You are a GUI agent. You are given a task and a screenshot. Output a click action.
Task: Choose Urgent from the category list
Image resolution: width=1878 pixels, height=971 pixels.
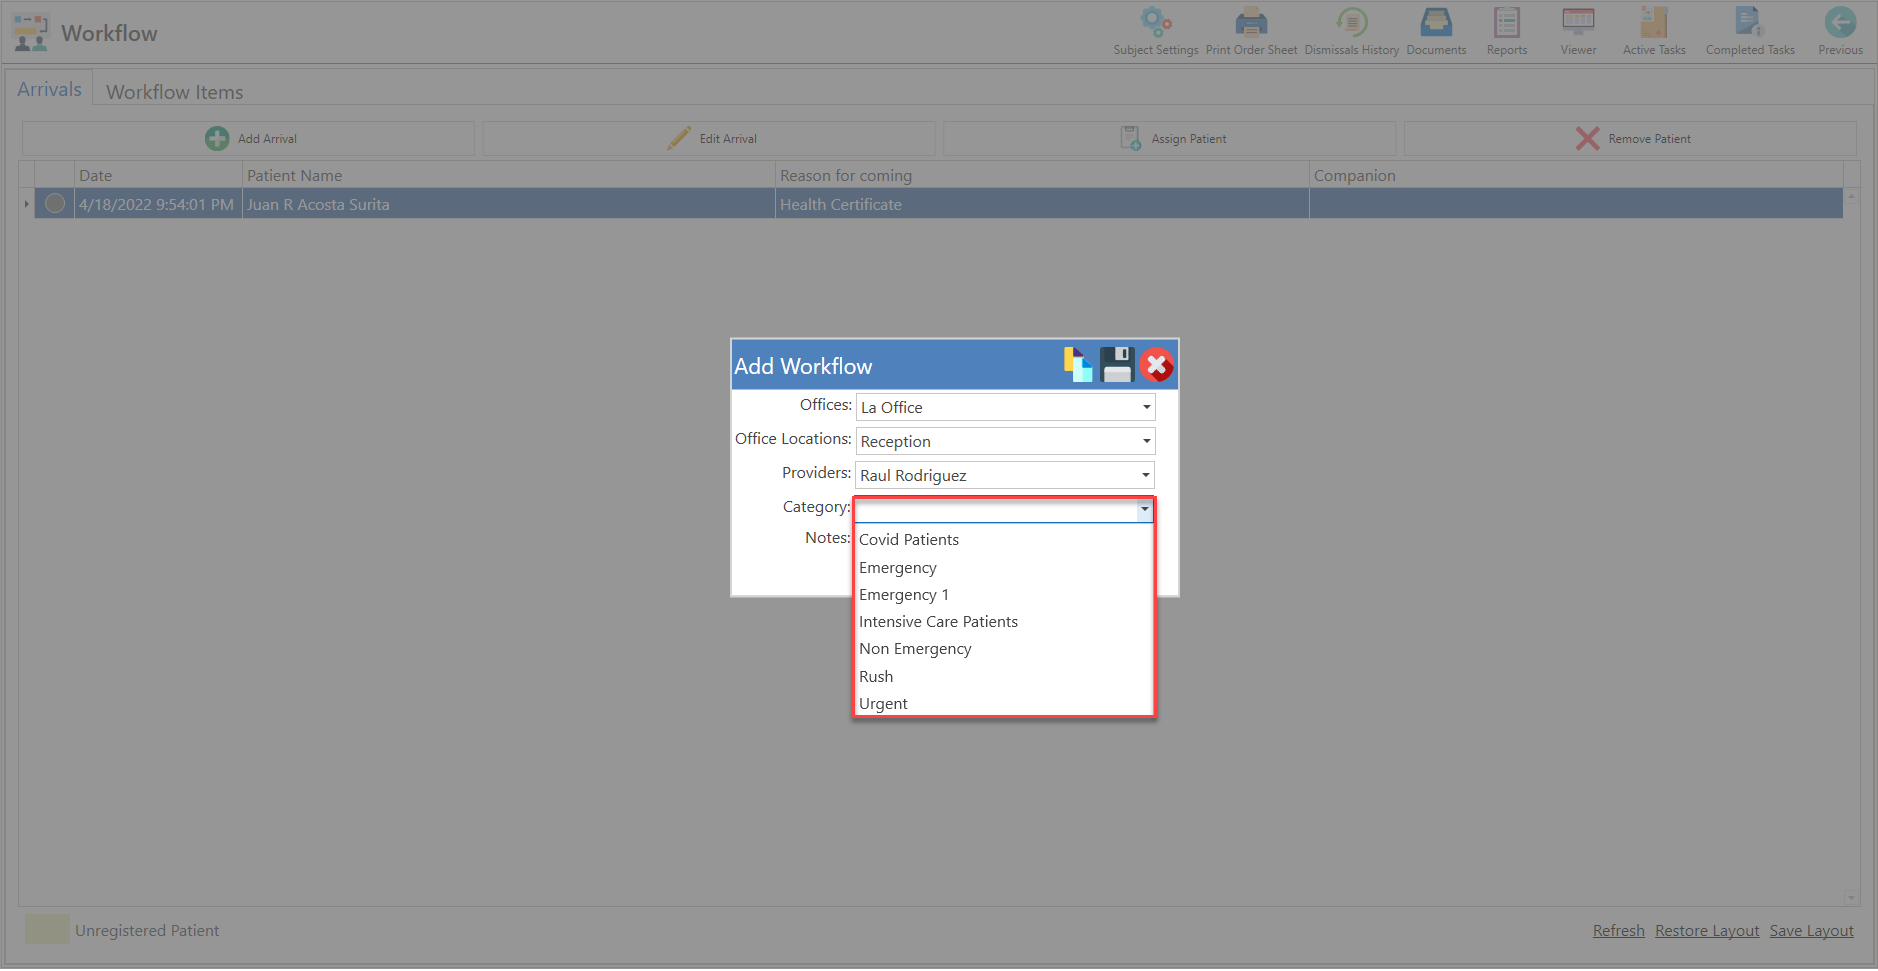[1004, 704]
